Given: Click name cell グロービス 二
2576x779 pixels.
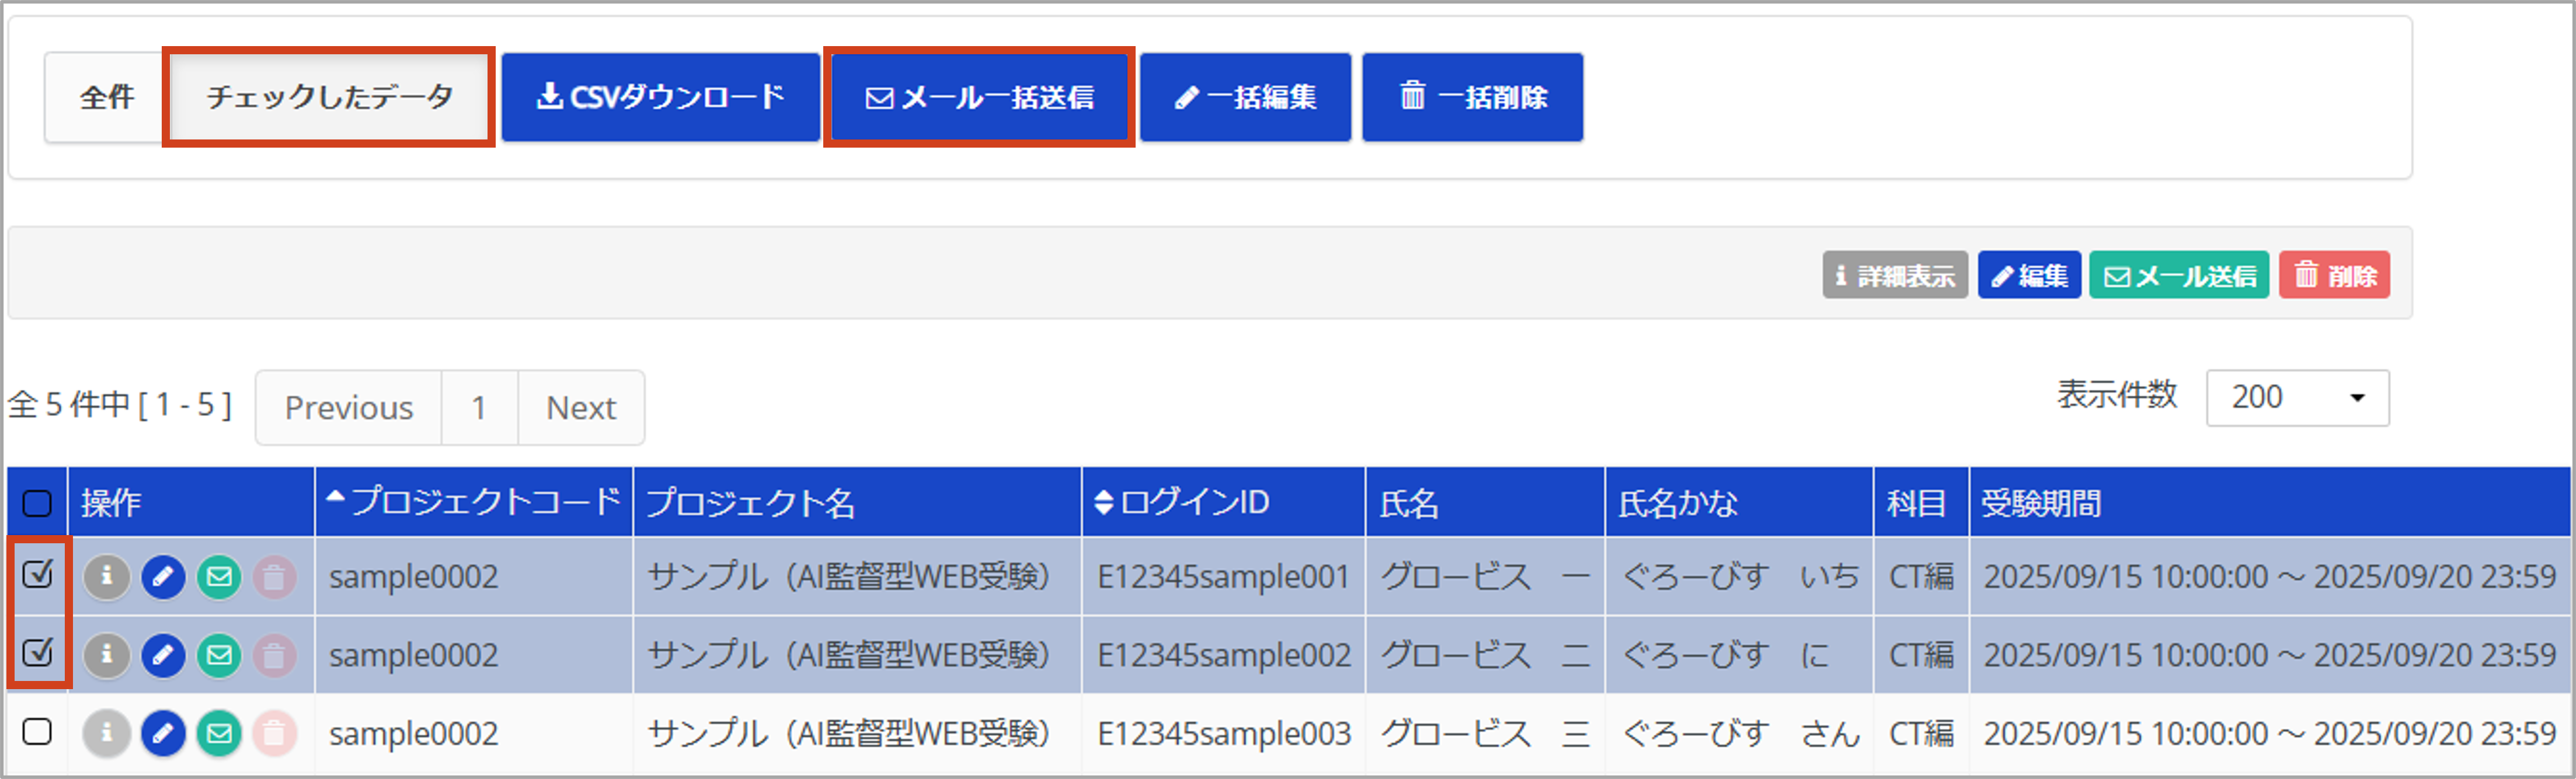Looking at the screenshot, I should 1485,655.
